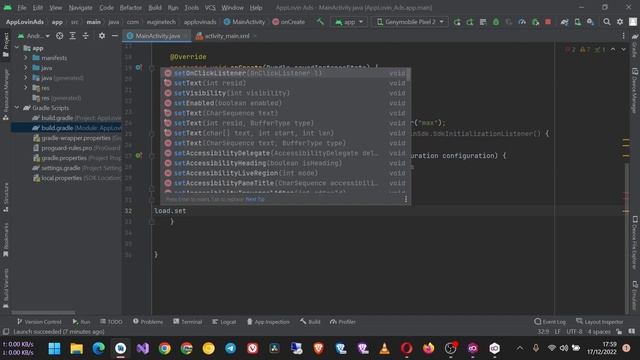Choose setVisibility(int visibility) suggestion
The height and width of the screenshot is (360, 640).
[x=285, y=93]
